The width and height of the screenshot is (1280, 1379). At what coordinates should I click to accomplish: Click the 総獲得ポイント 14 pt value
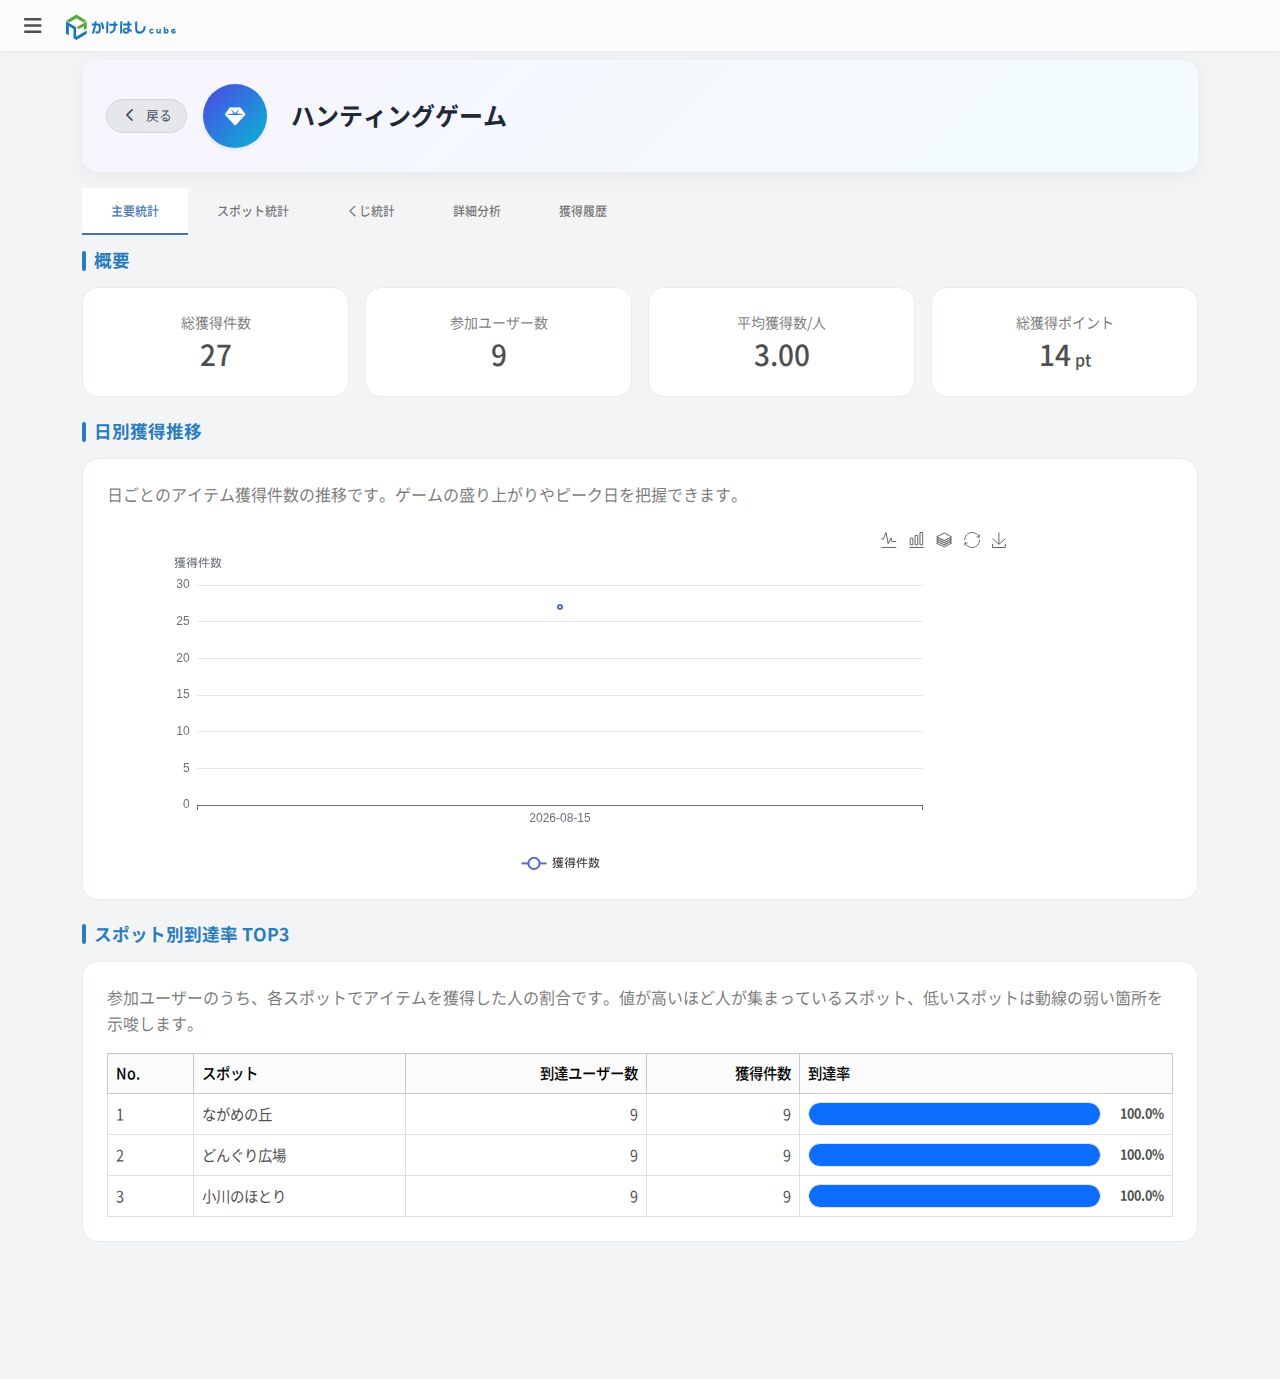tap(1065, 356)
